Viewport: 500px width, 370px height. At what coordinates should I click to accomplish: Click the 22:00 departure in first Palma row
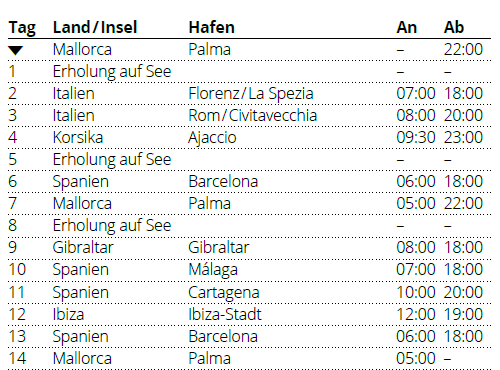click(x=463, y=49)
